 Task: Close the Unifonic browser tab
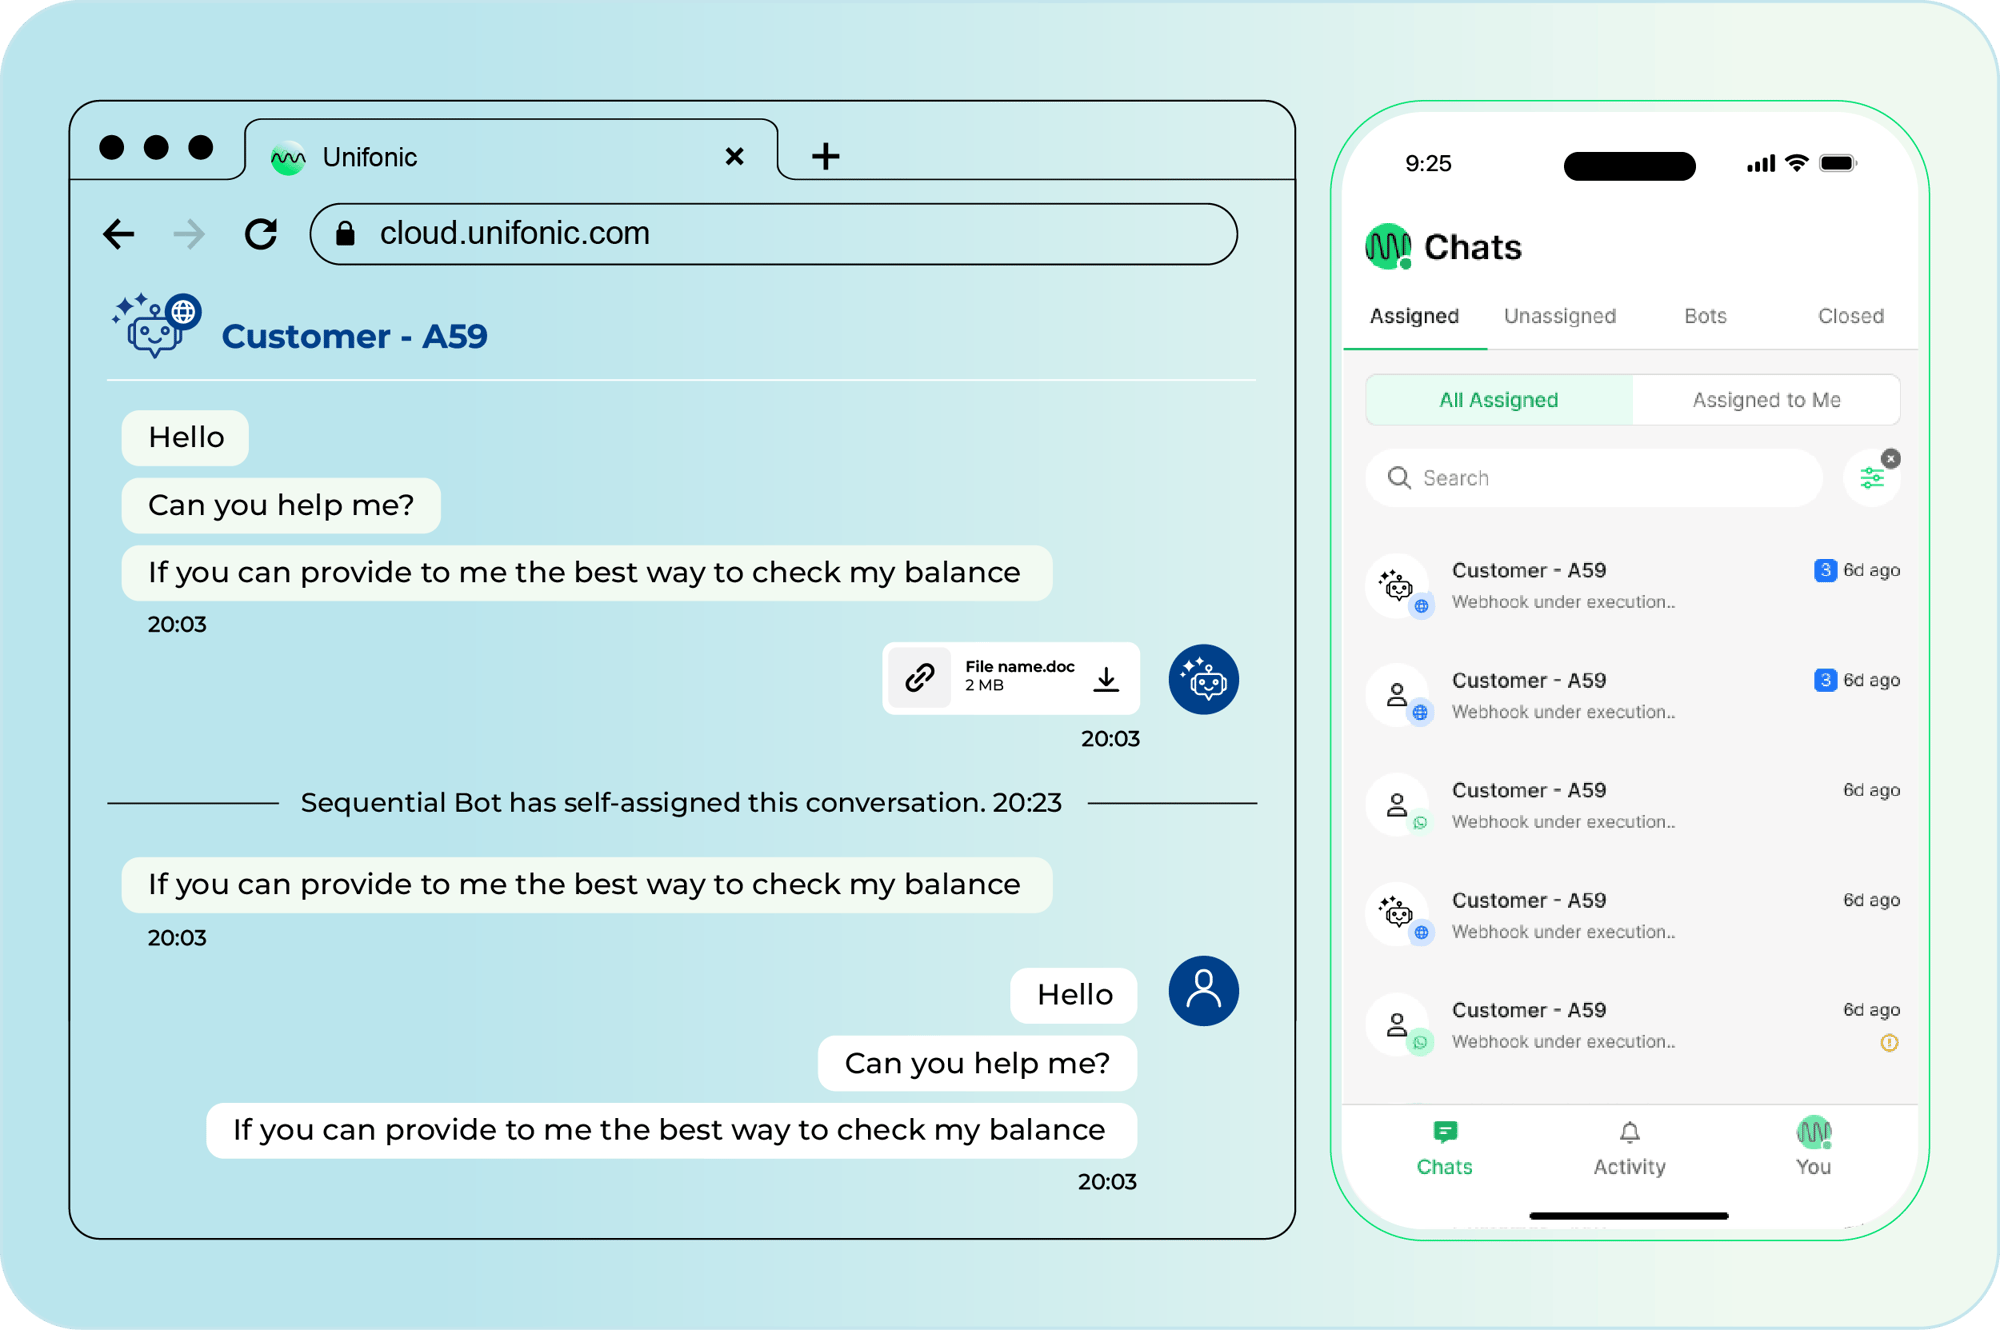pos(734,156)
